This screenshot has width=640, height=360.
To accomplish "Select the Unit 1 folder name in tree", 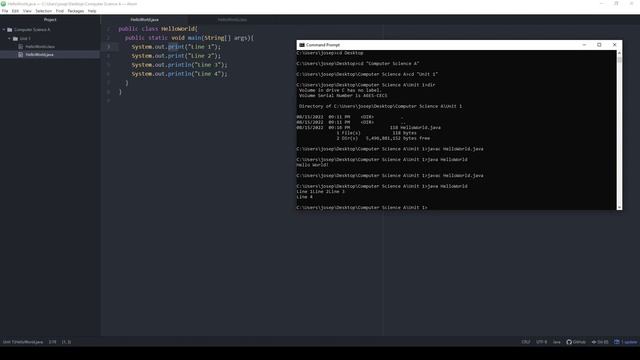I will [x=25, y=38].
